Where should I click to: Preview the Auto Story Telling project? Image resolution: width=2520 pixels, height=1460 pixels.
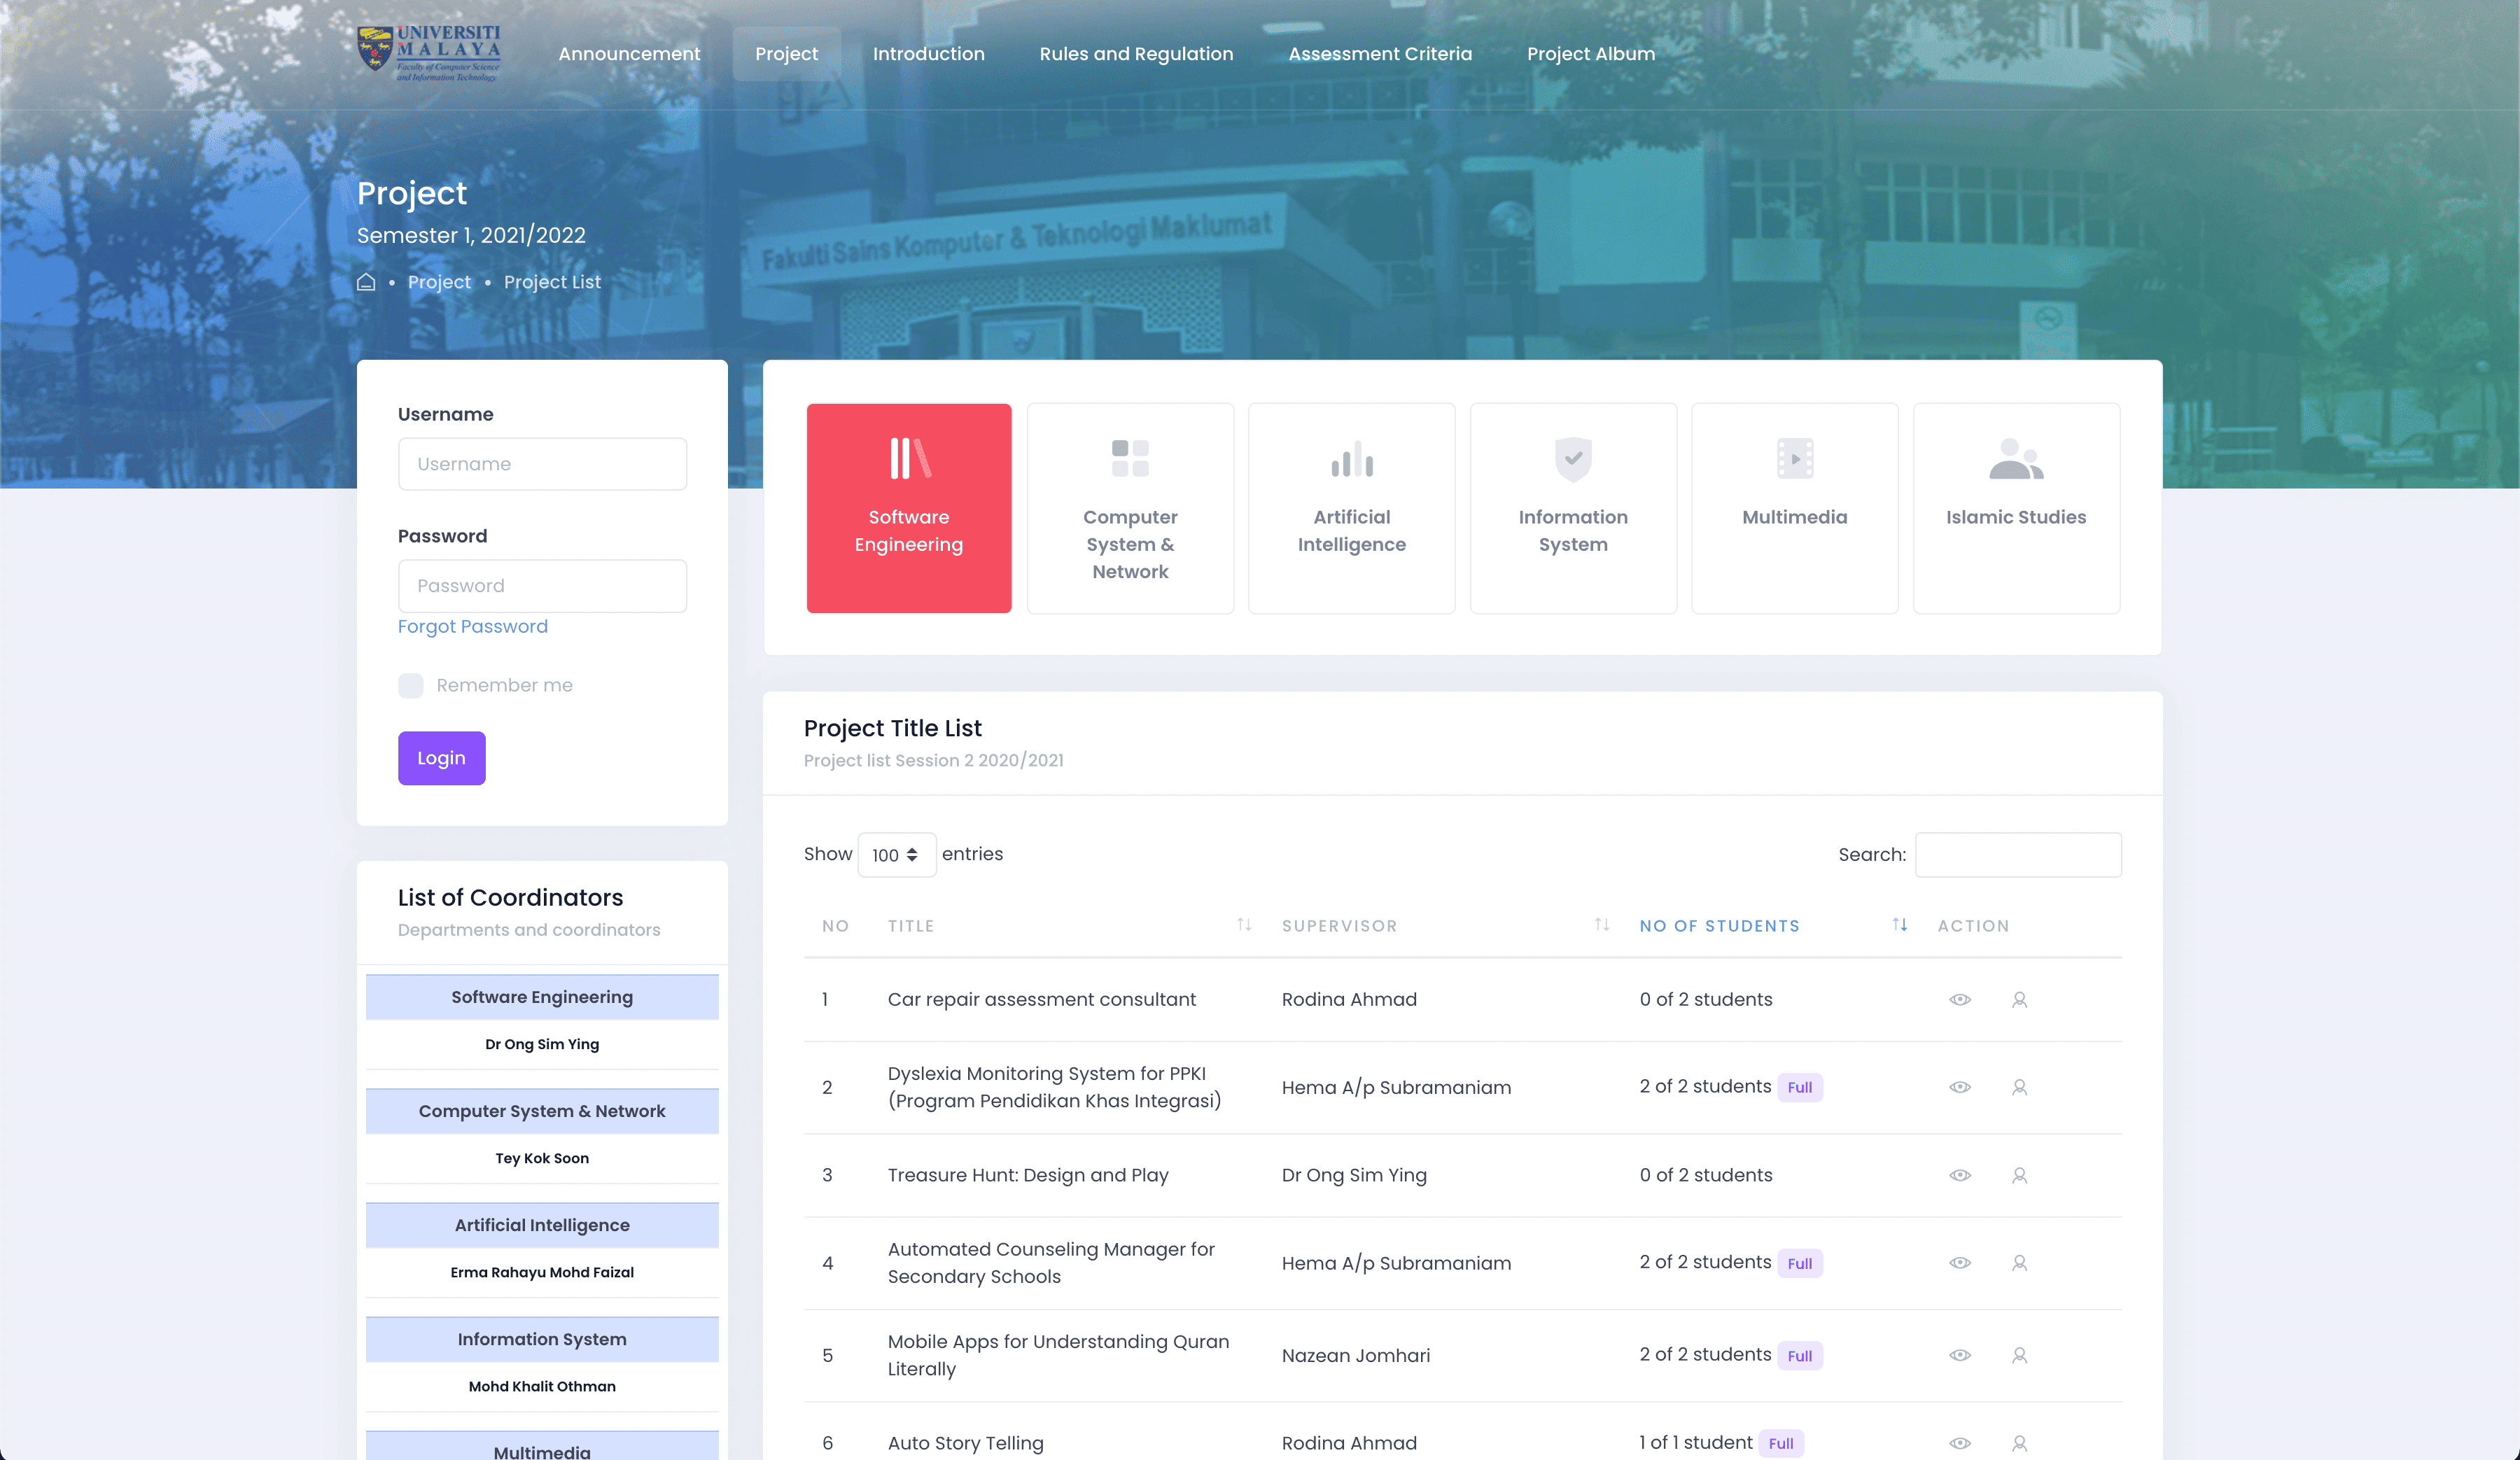pos(1959,1443)
